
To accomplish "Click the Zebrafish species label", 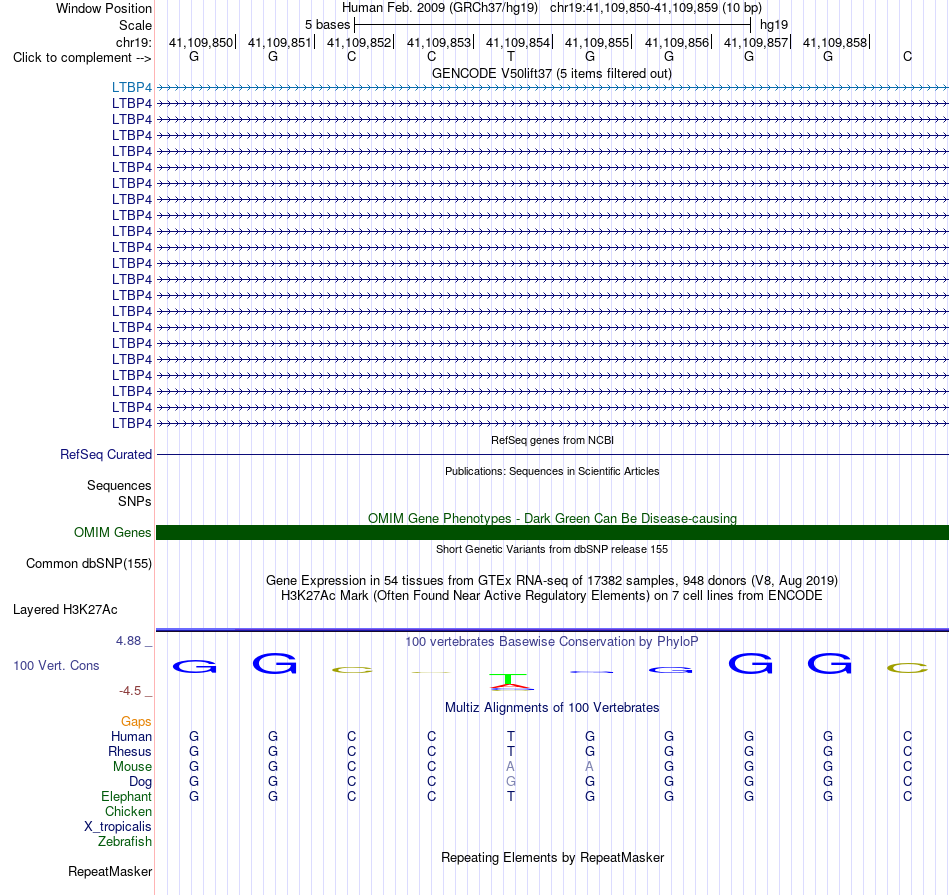I will tap(125, 841).
